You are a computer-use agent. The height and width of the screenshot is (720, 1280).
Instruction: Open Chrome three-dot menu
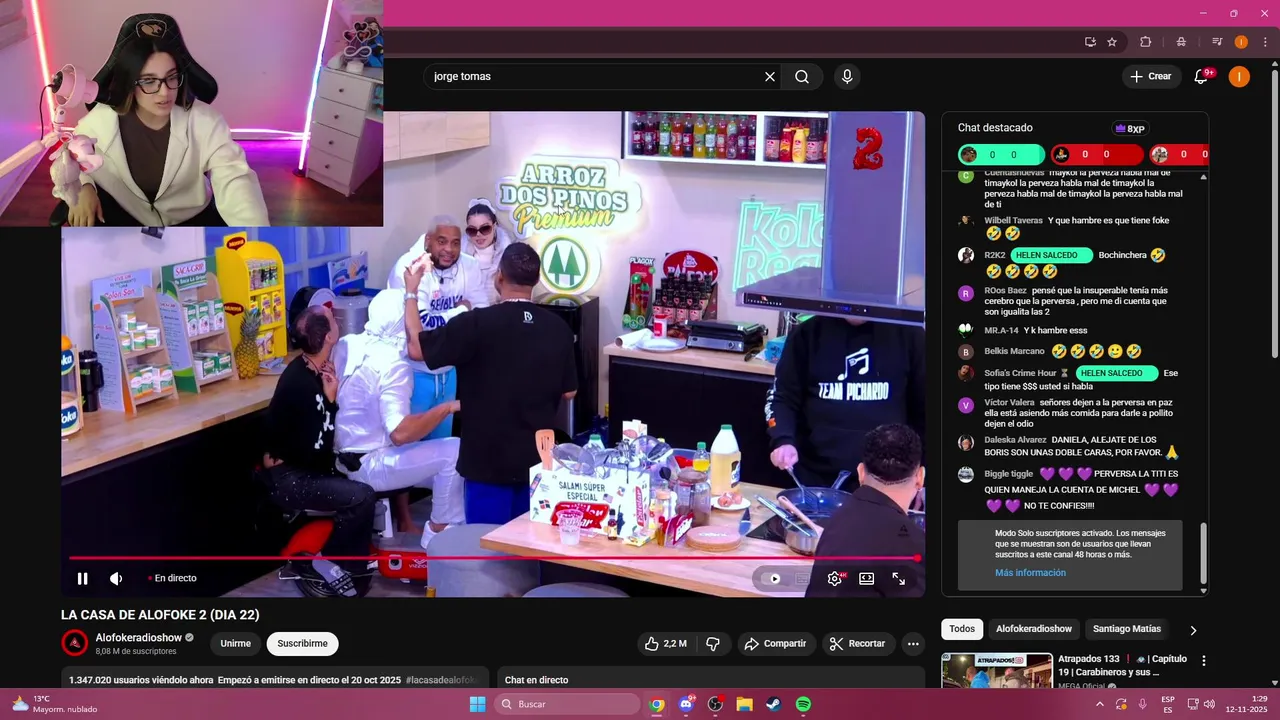(x=1265, y=42)
